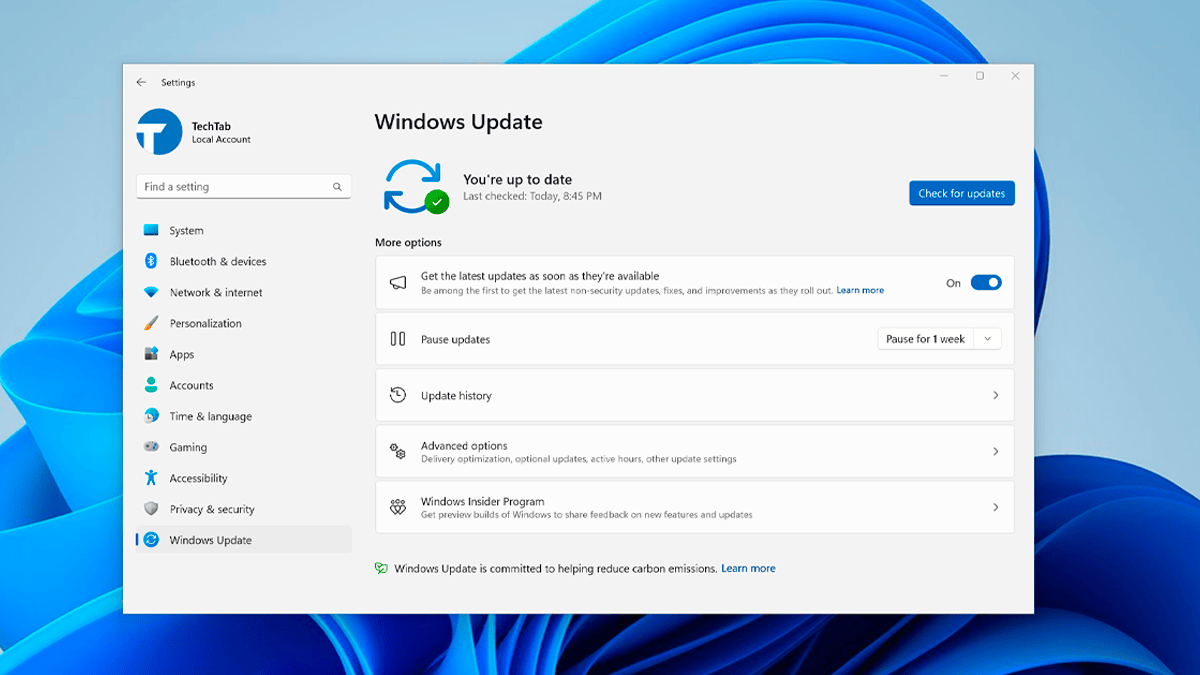Viewport: 1200px width, 675px height.
Task: Click Learn more link about carbon emissions
Action: coord(748,568)
